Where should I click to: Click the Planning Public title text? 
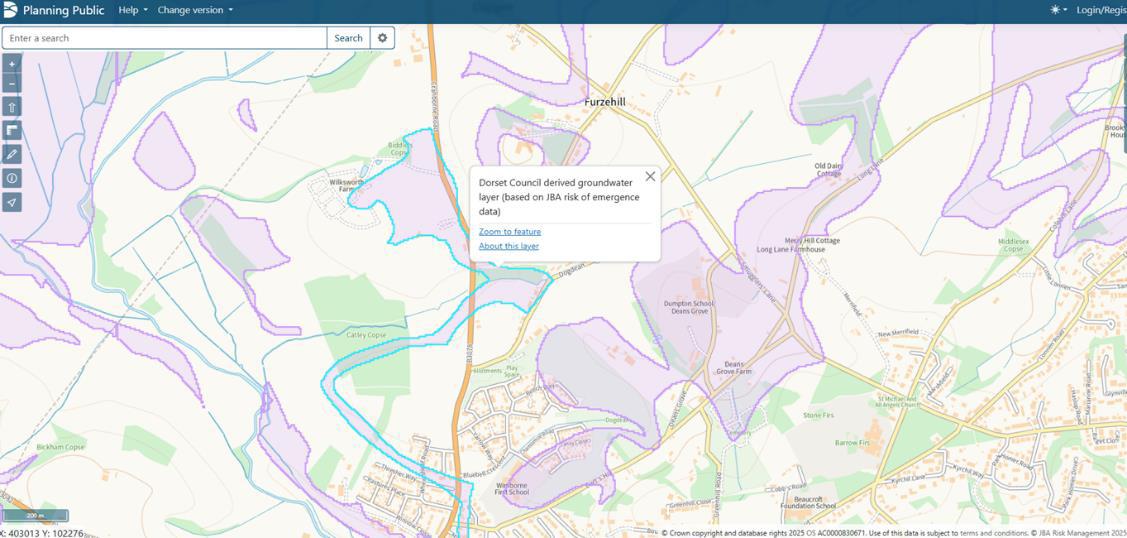tap(63, 10)
